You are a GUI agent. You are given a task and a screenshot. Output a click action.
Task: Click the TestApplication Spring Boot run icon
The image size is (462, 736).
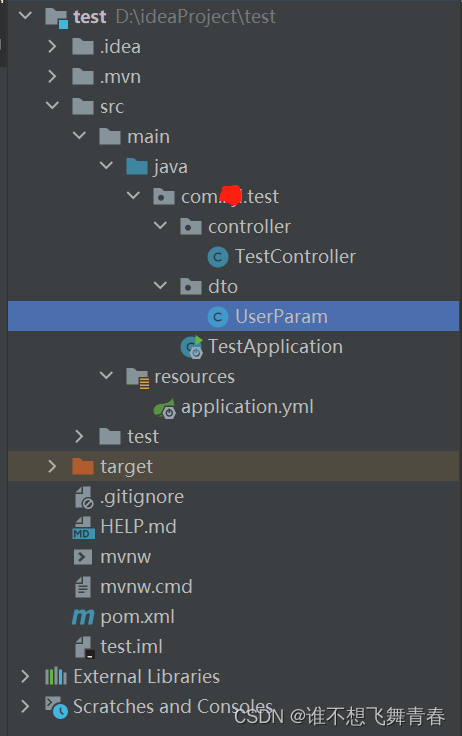click(x=192, y=347)
